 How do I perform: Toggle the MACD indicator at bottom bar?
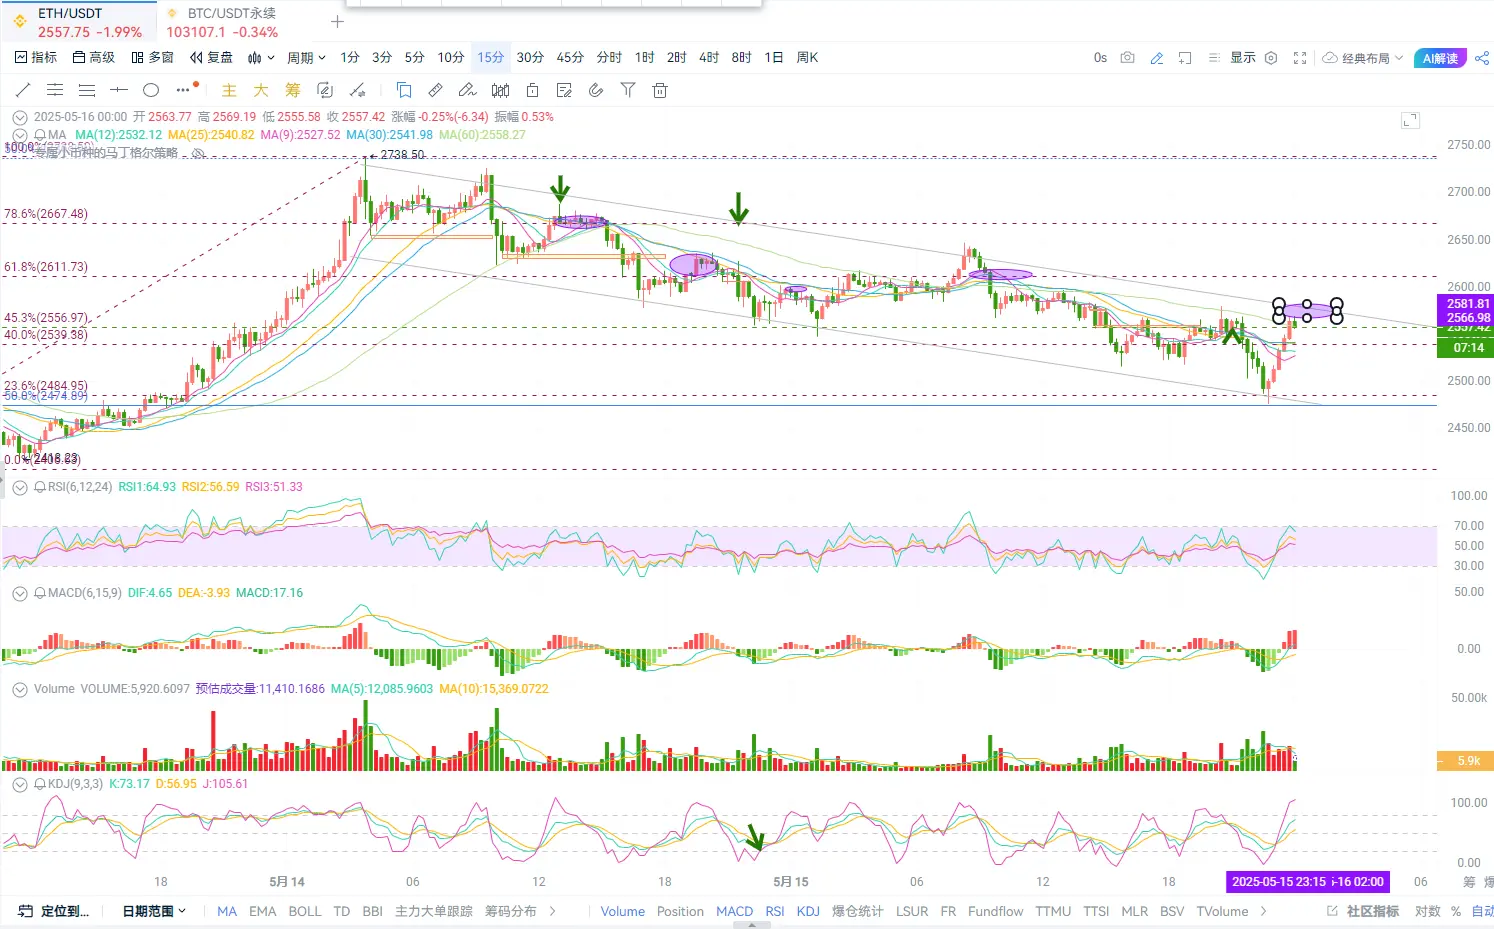(x=734, y=911)
